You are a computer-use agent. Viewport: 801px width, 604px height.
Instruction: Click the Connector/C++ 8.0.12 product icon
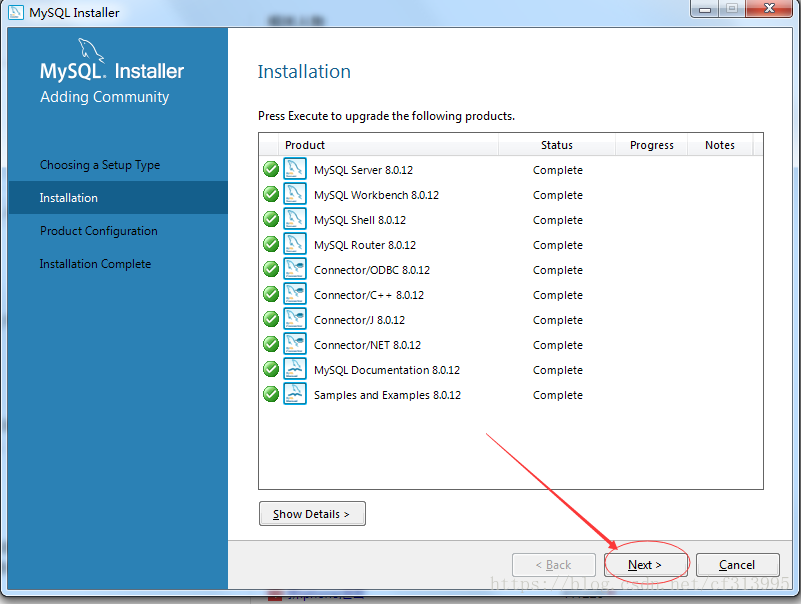tap(295, 294)
